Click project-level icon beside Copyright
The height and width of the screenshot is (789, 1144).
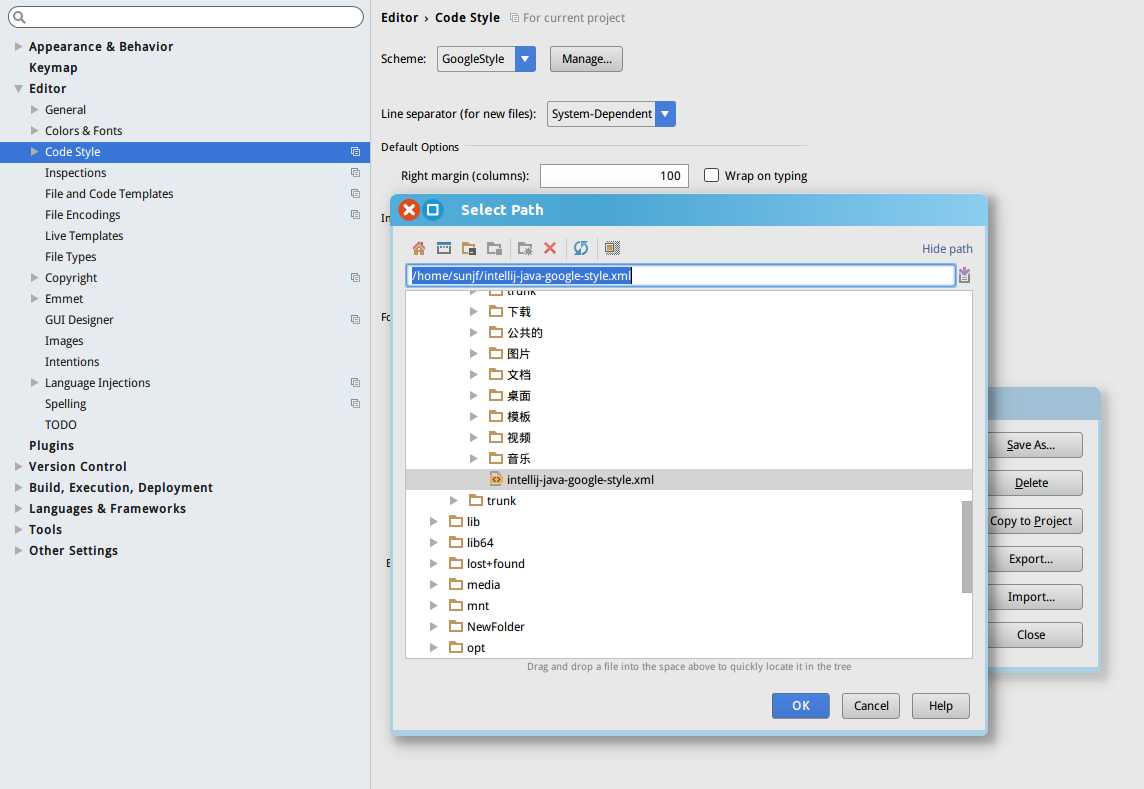[355, 277]
